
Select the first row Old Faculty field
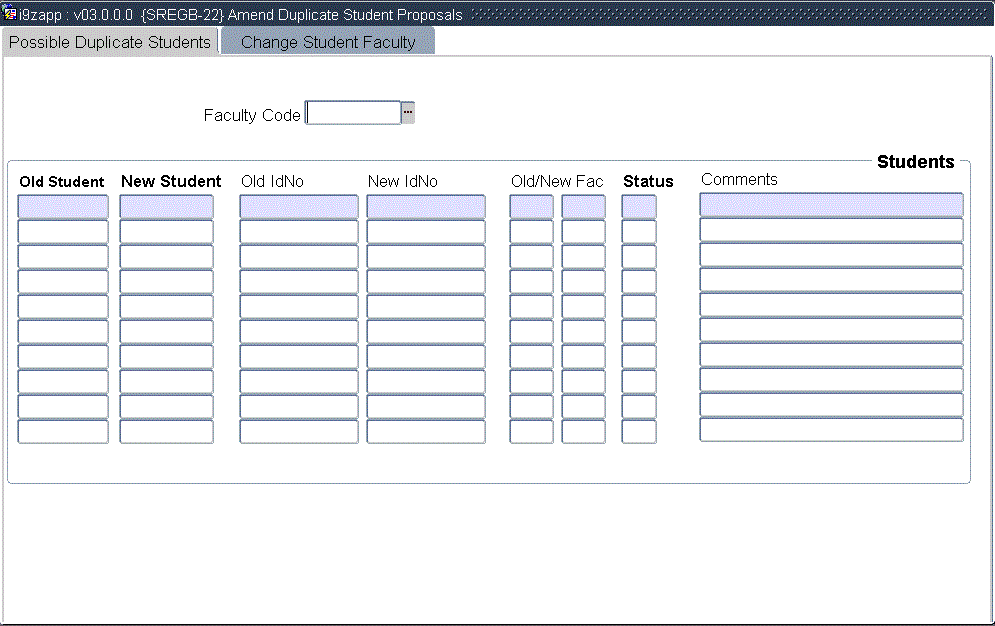pos(531,207)
